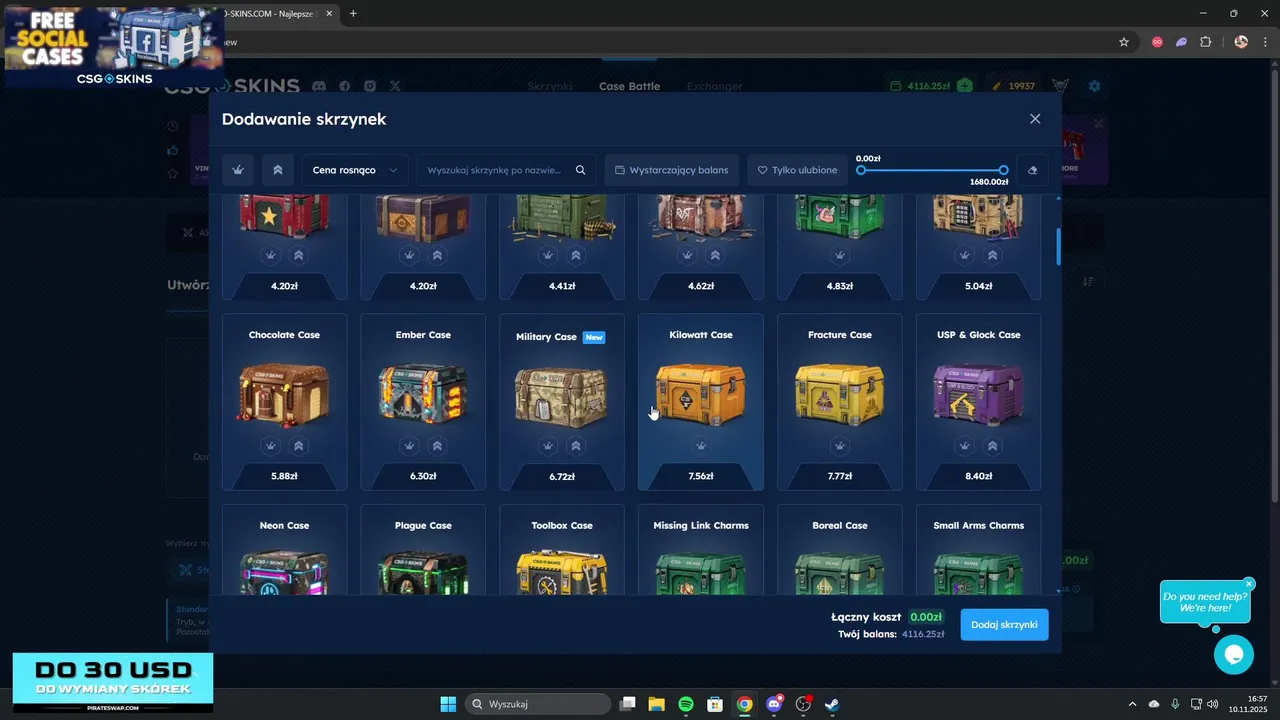Open the browser extensions puzzle icon
Screen dimensions: 1280x720
[x=1205, y=42]
